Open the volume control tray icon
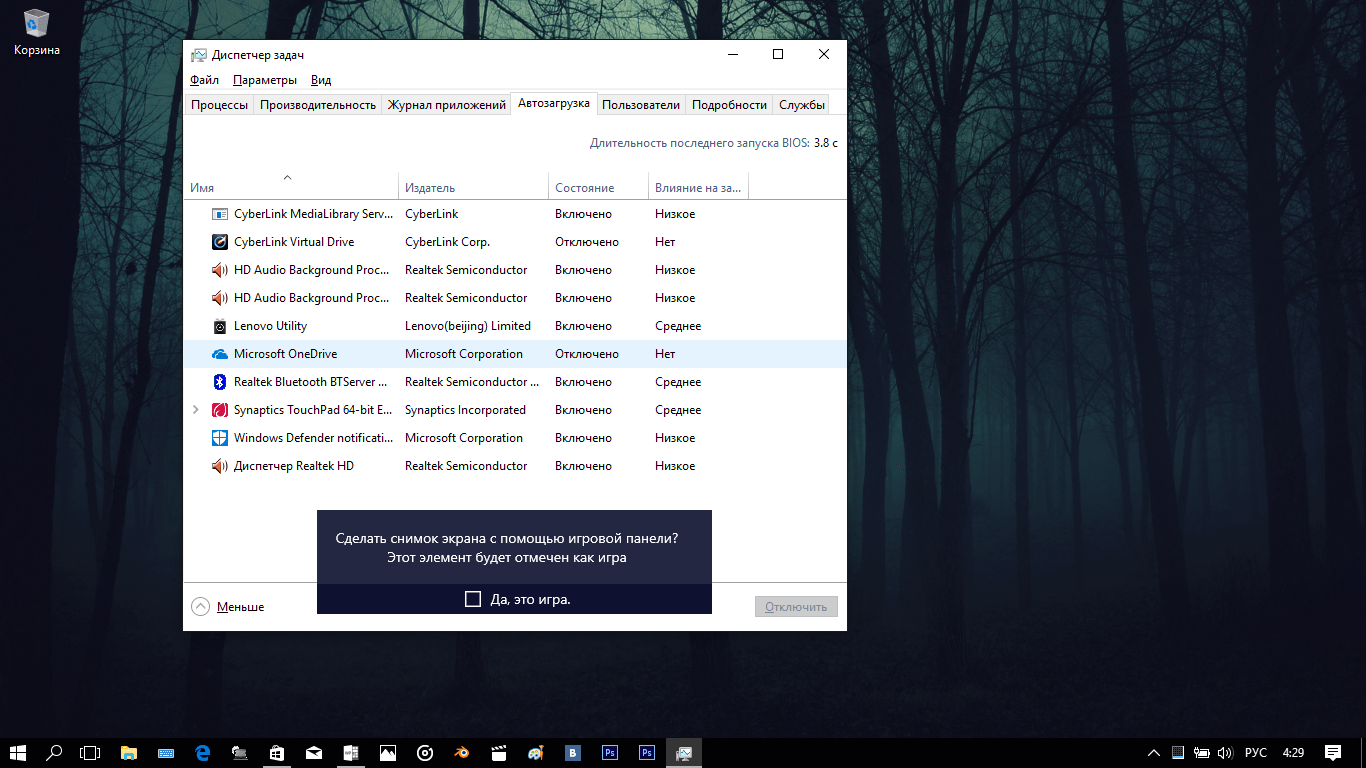1366x768 pixels. [x=1225, y=753]
